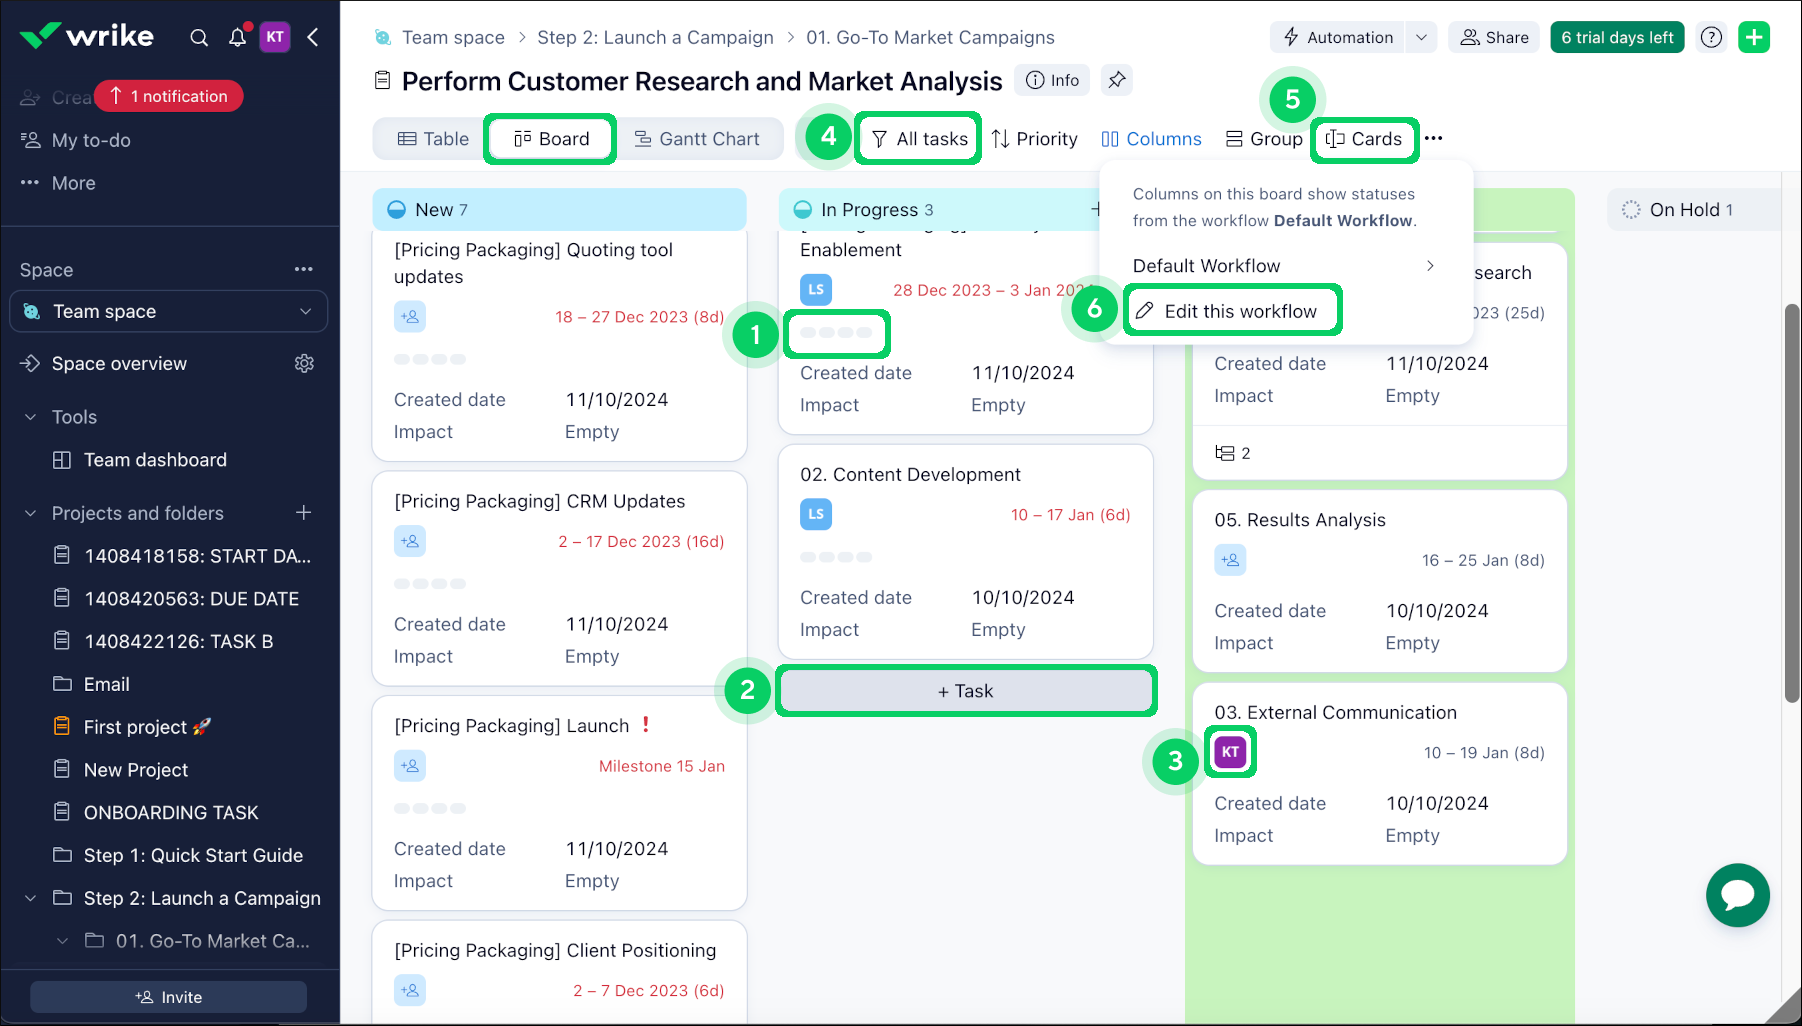Expand the Automation dropdown arrow

pyautogui.click(x=1421, y=38)
